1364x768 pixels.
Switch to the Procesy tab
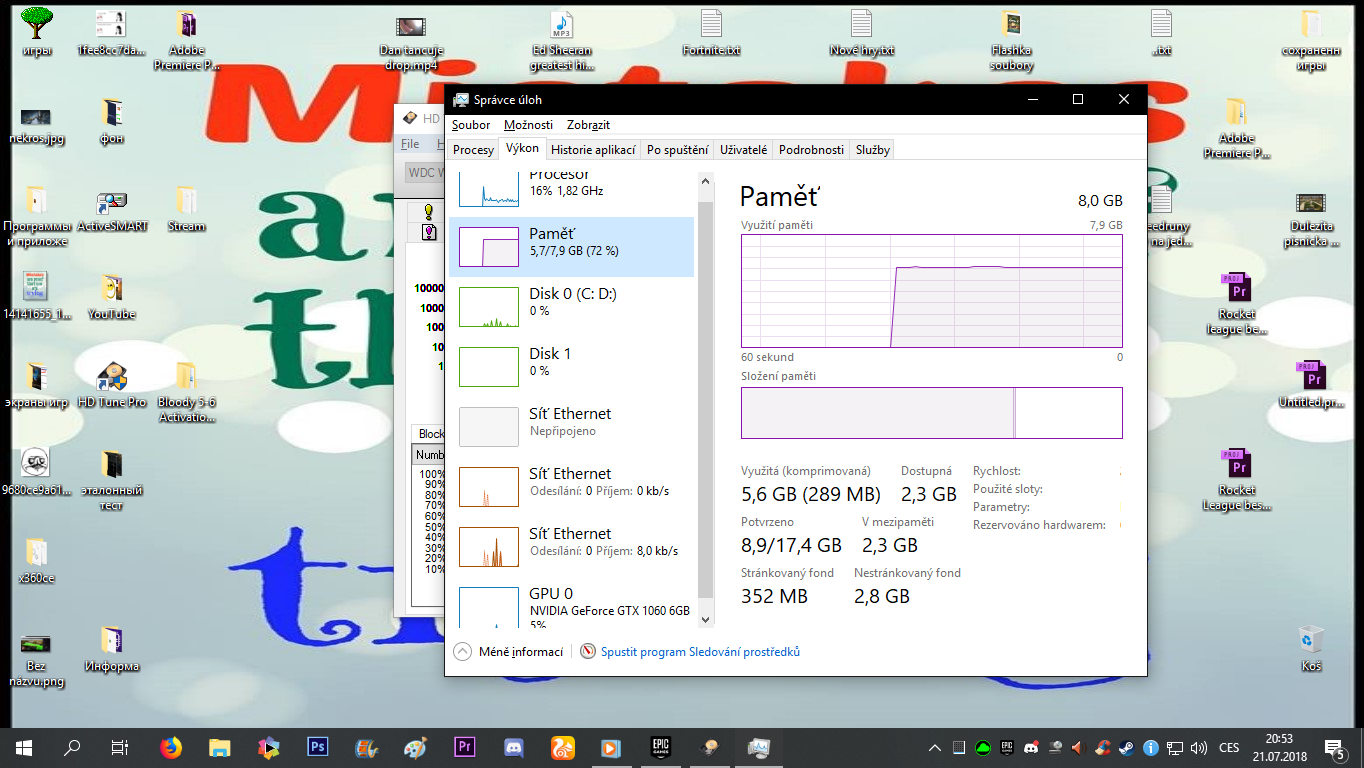pos(473,150)
